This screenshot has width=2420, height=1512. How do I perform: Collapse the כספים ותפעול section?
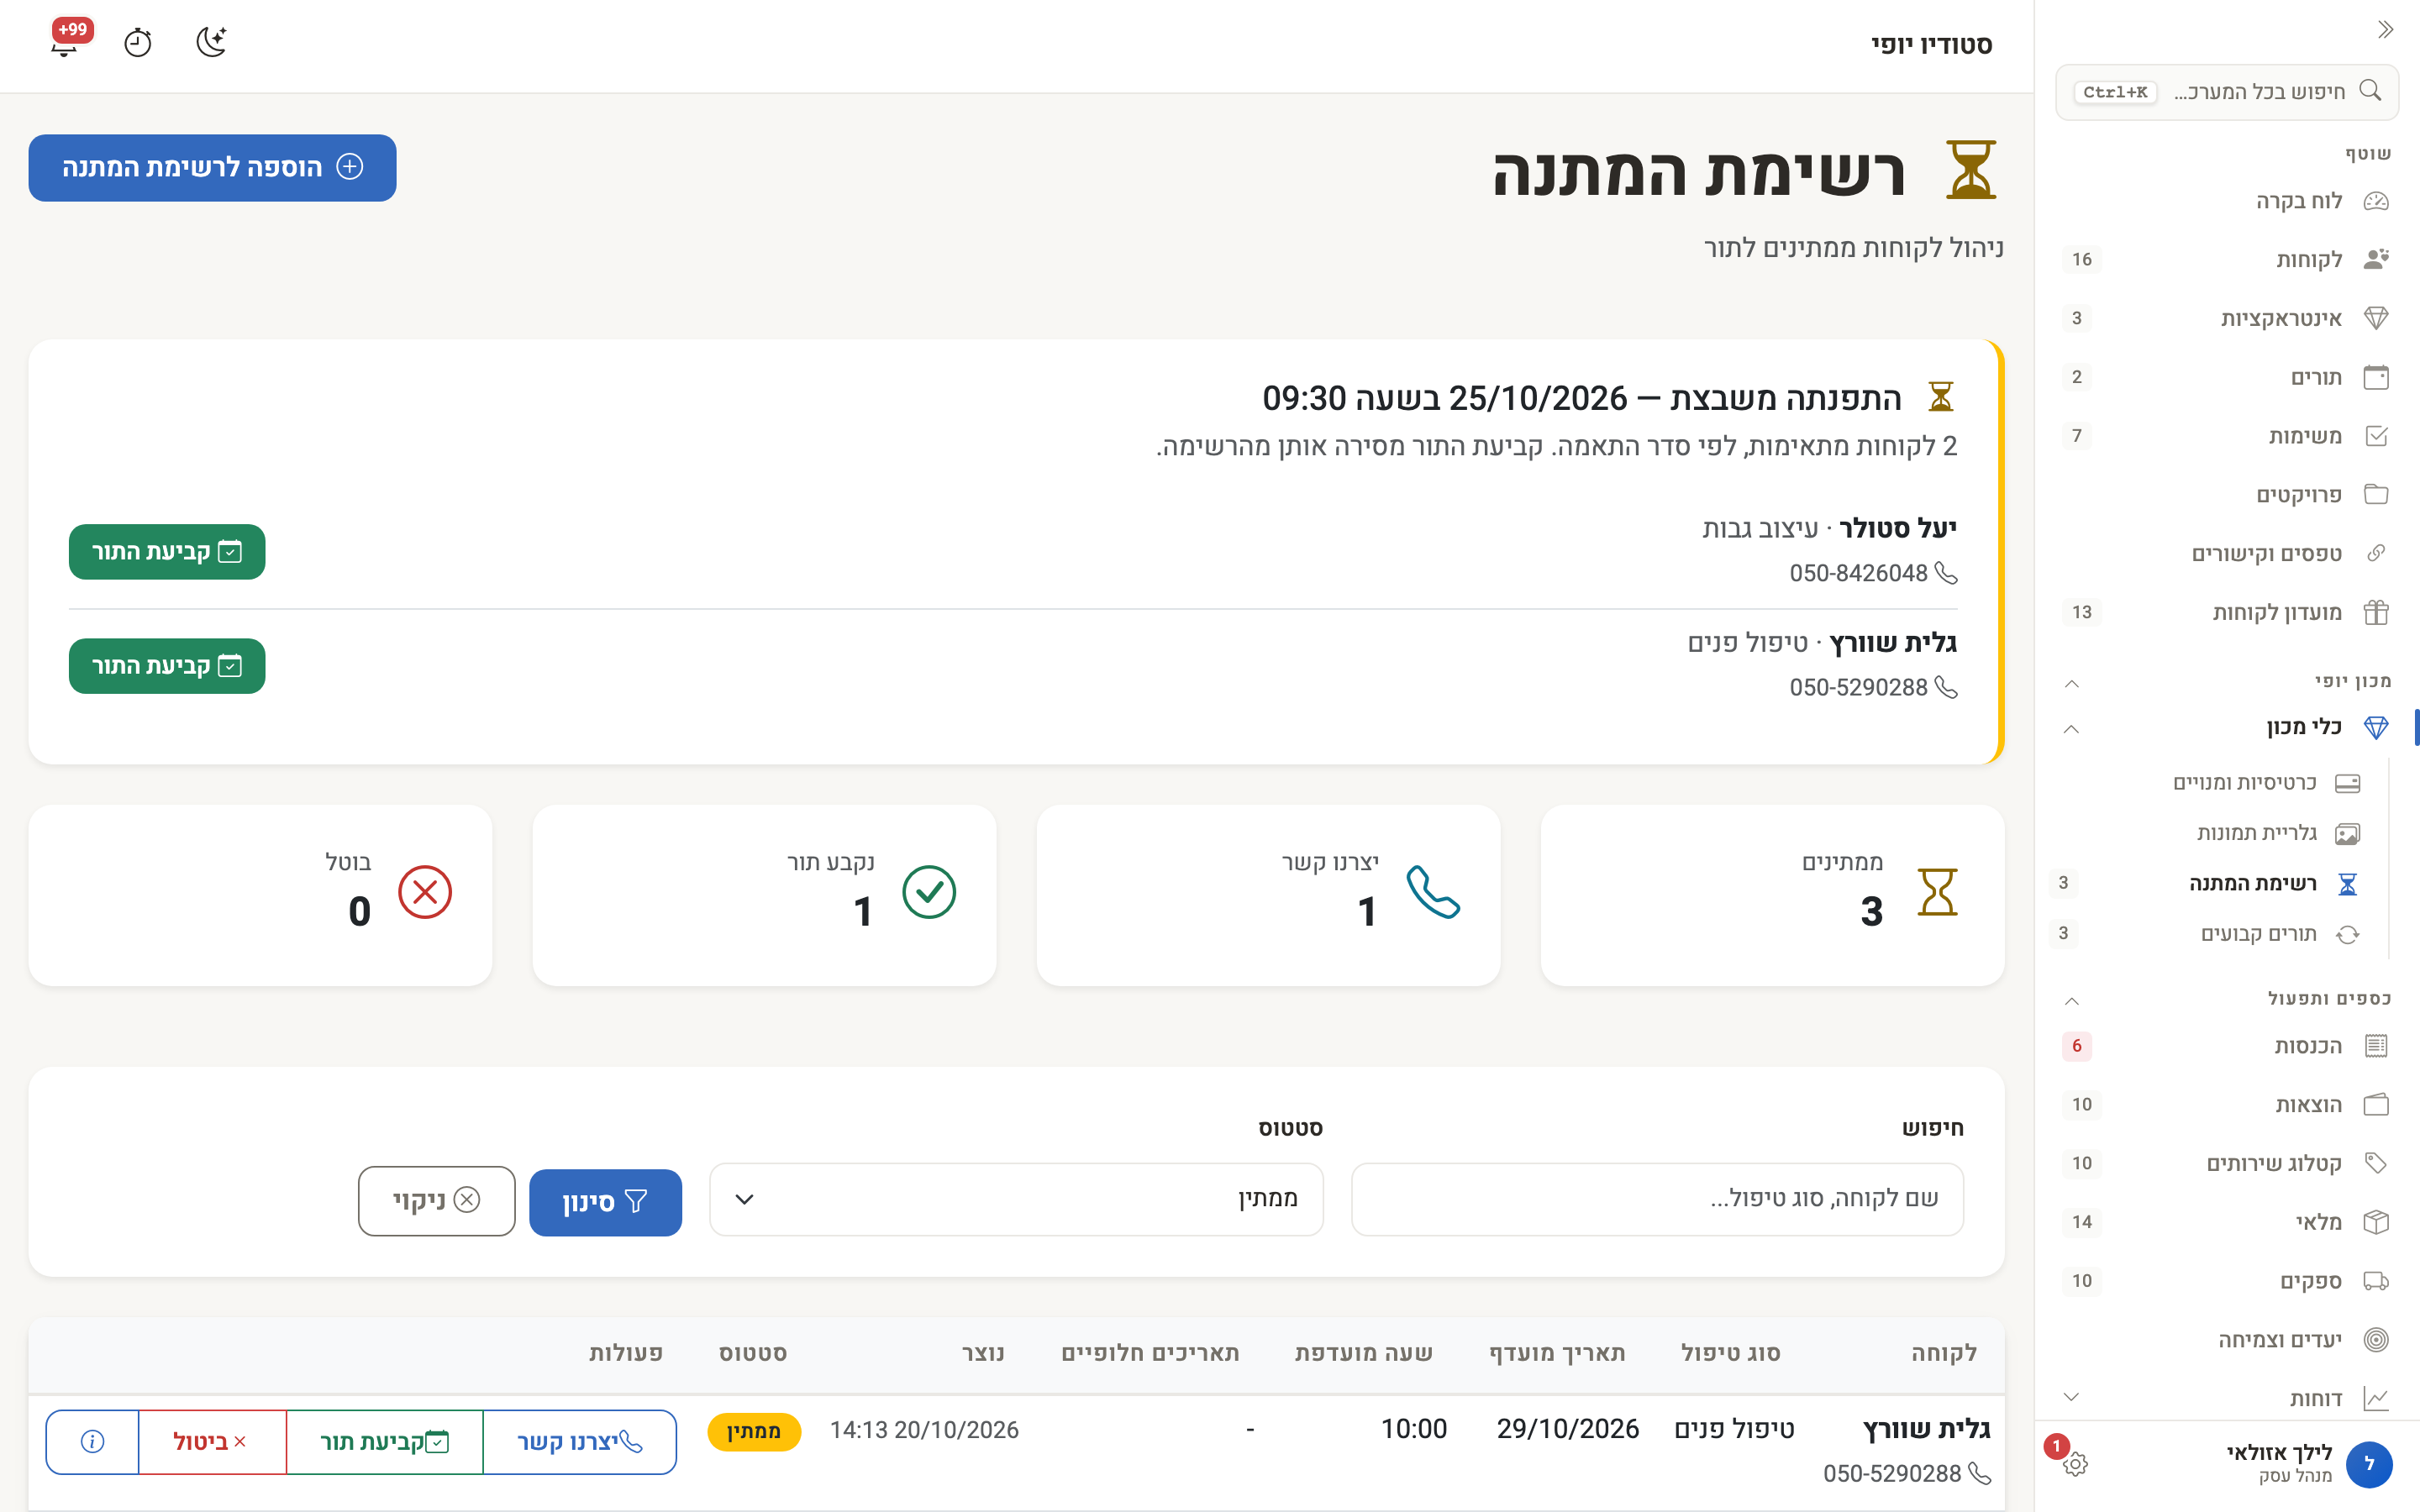(x=2072, y=1001)
